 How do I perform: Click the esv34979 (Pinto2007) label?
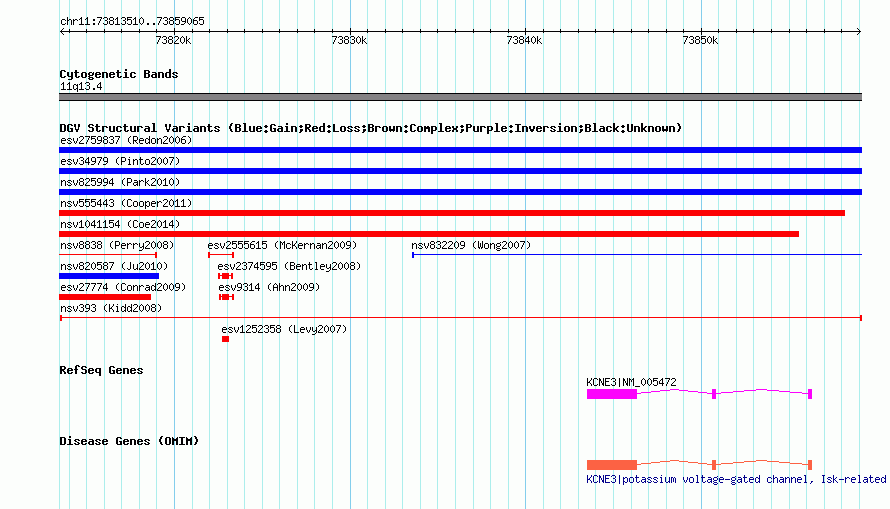click(x=120, y=161)
